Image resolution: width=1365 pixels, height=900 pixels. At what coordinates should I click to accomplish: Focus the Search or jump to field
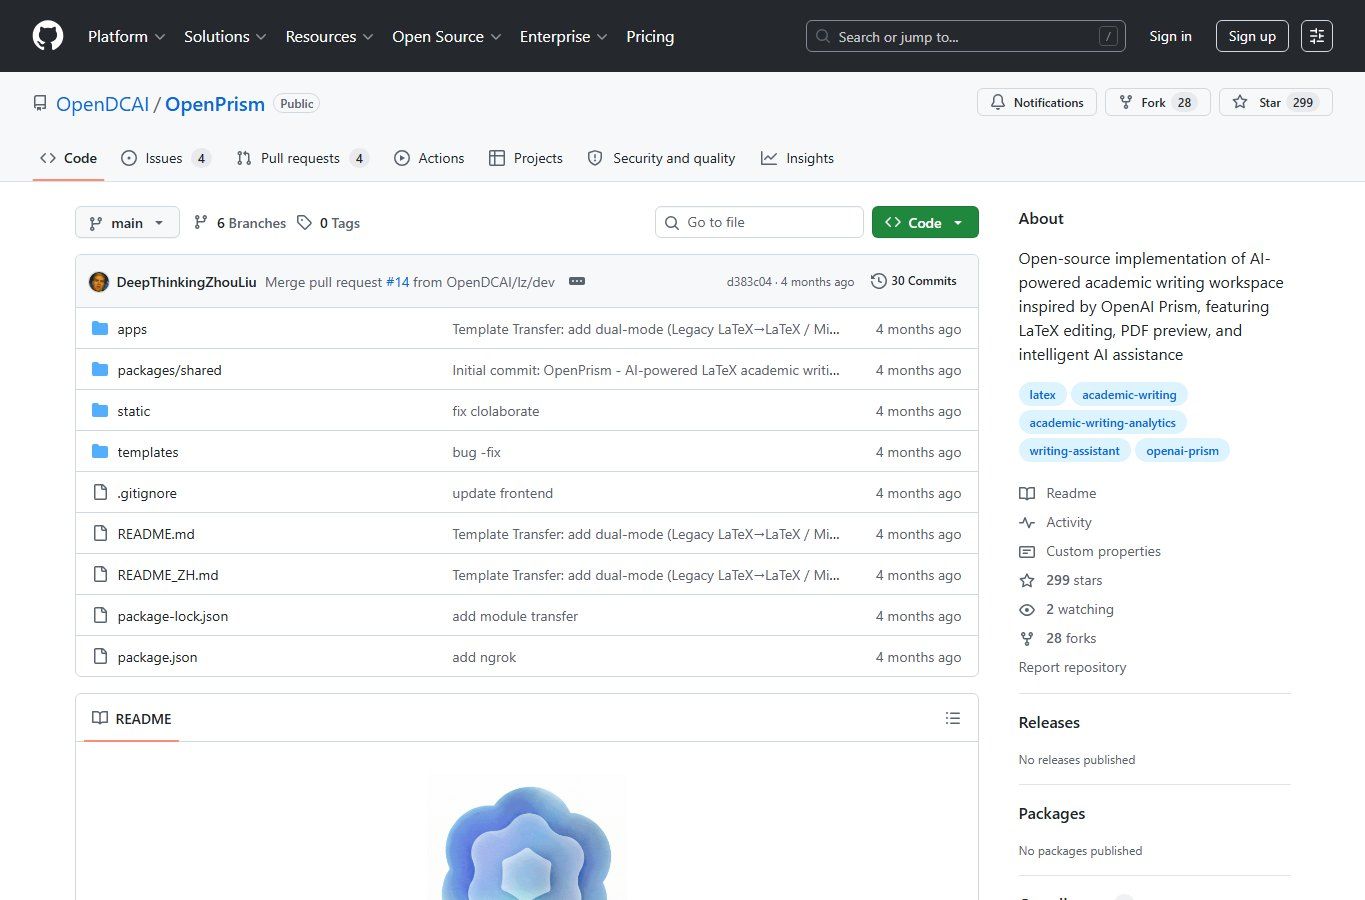coord(965,36)
